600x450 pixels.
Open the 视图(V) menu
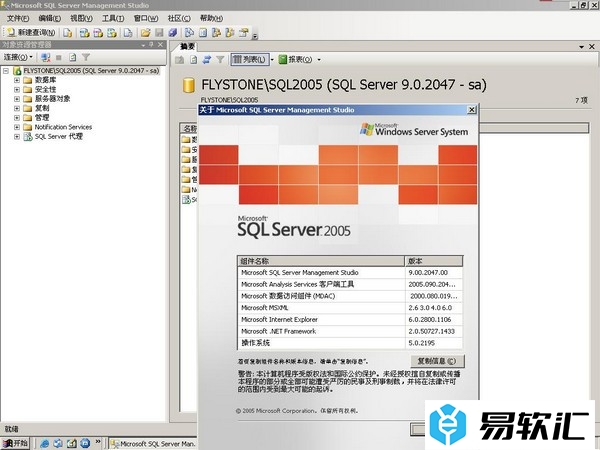coord(81,18)
